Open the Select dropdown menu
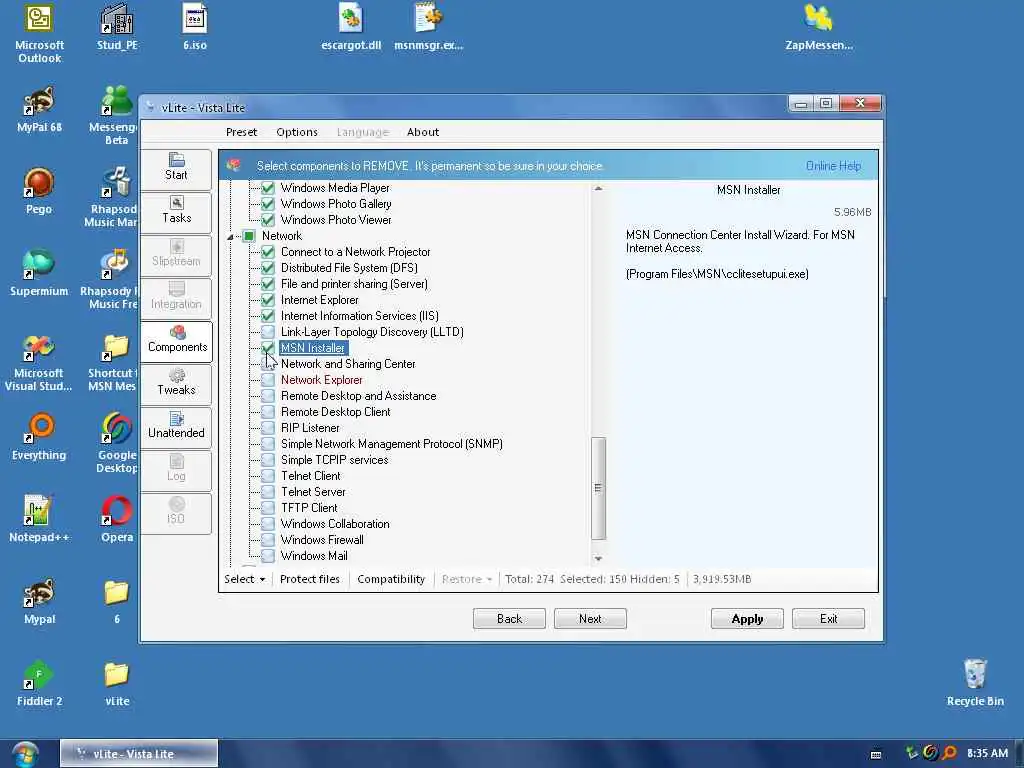 245,579
